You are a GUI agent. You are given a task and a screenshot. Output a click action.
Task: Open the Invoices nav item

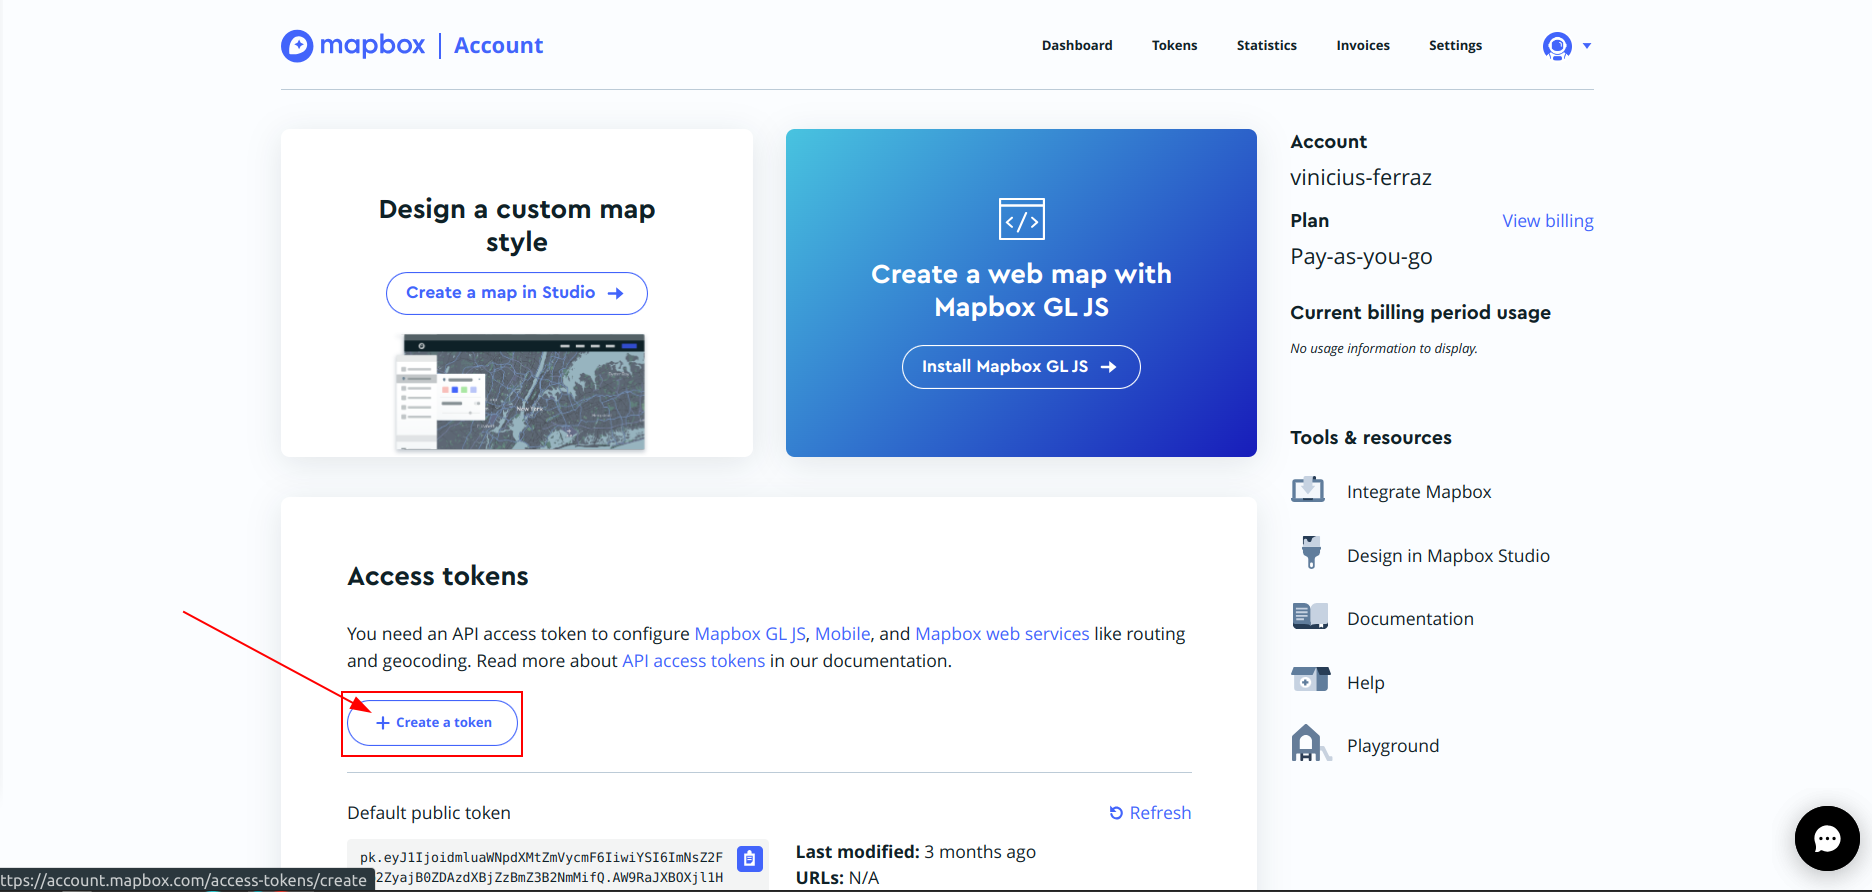[x=1363, y=46]
